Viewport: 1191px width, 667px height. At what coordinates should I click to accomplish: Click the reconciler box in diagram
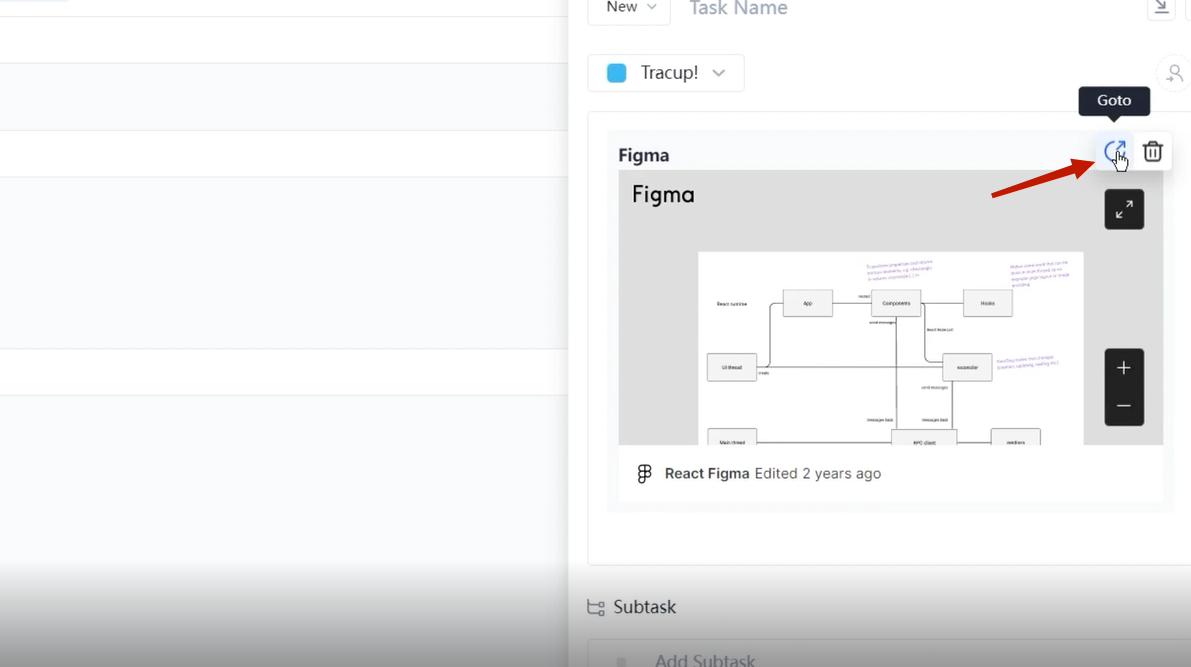[966, 367]
